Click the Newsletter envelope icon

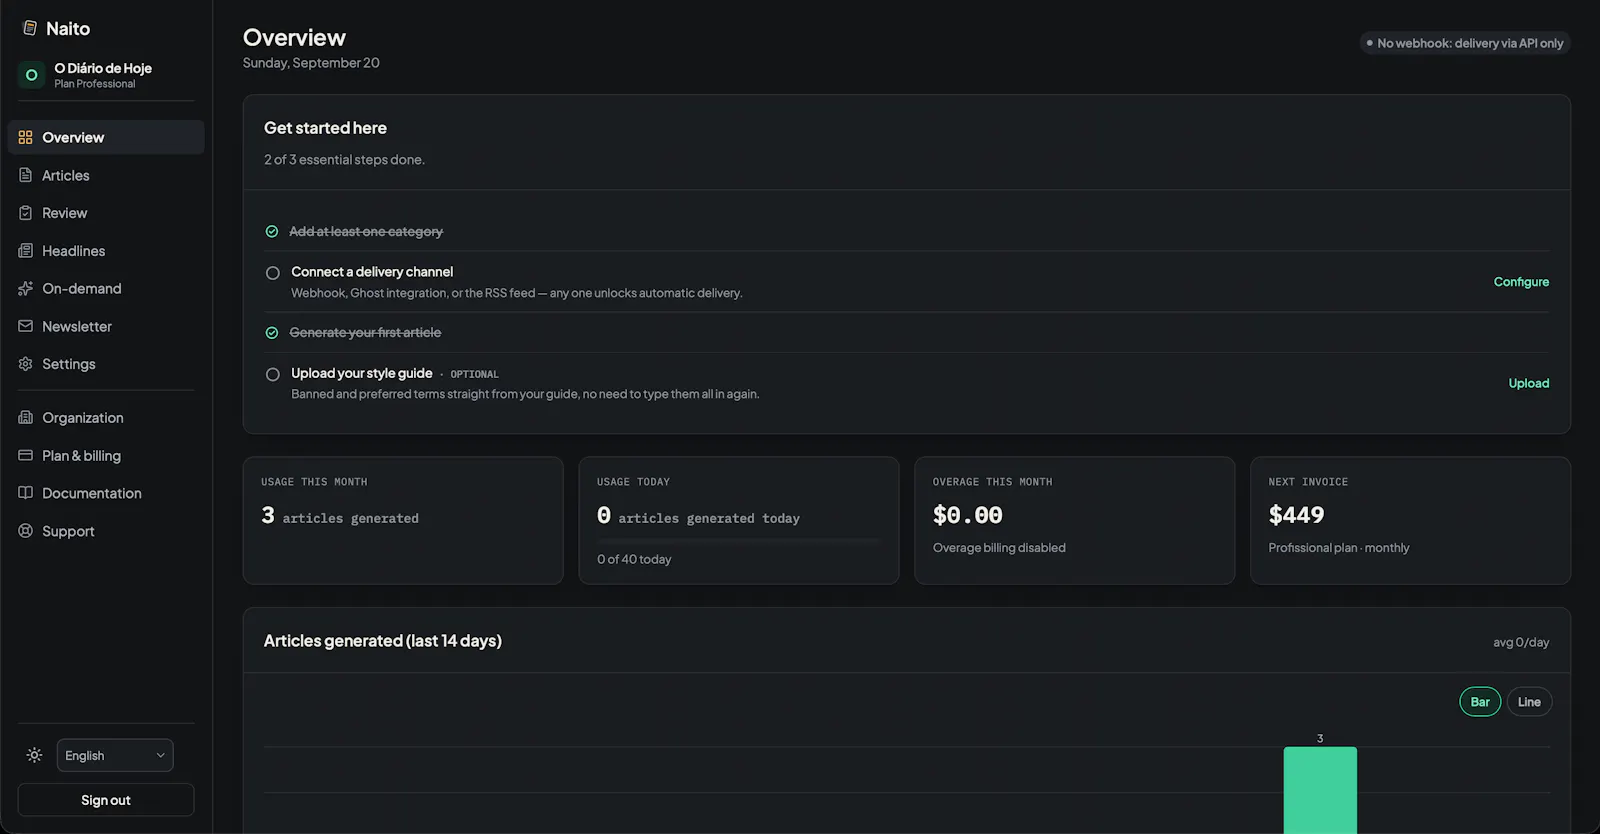[x=26, y=326]
